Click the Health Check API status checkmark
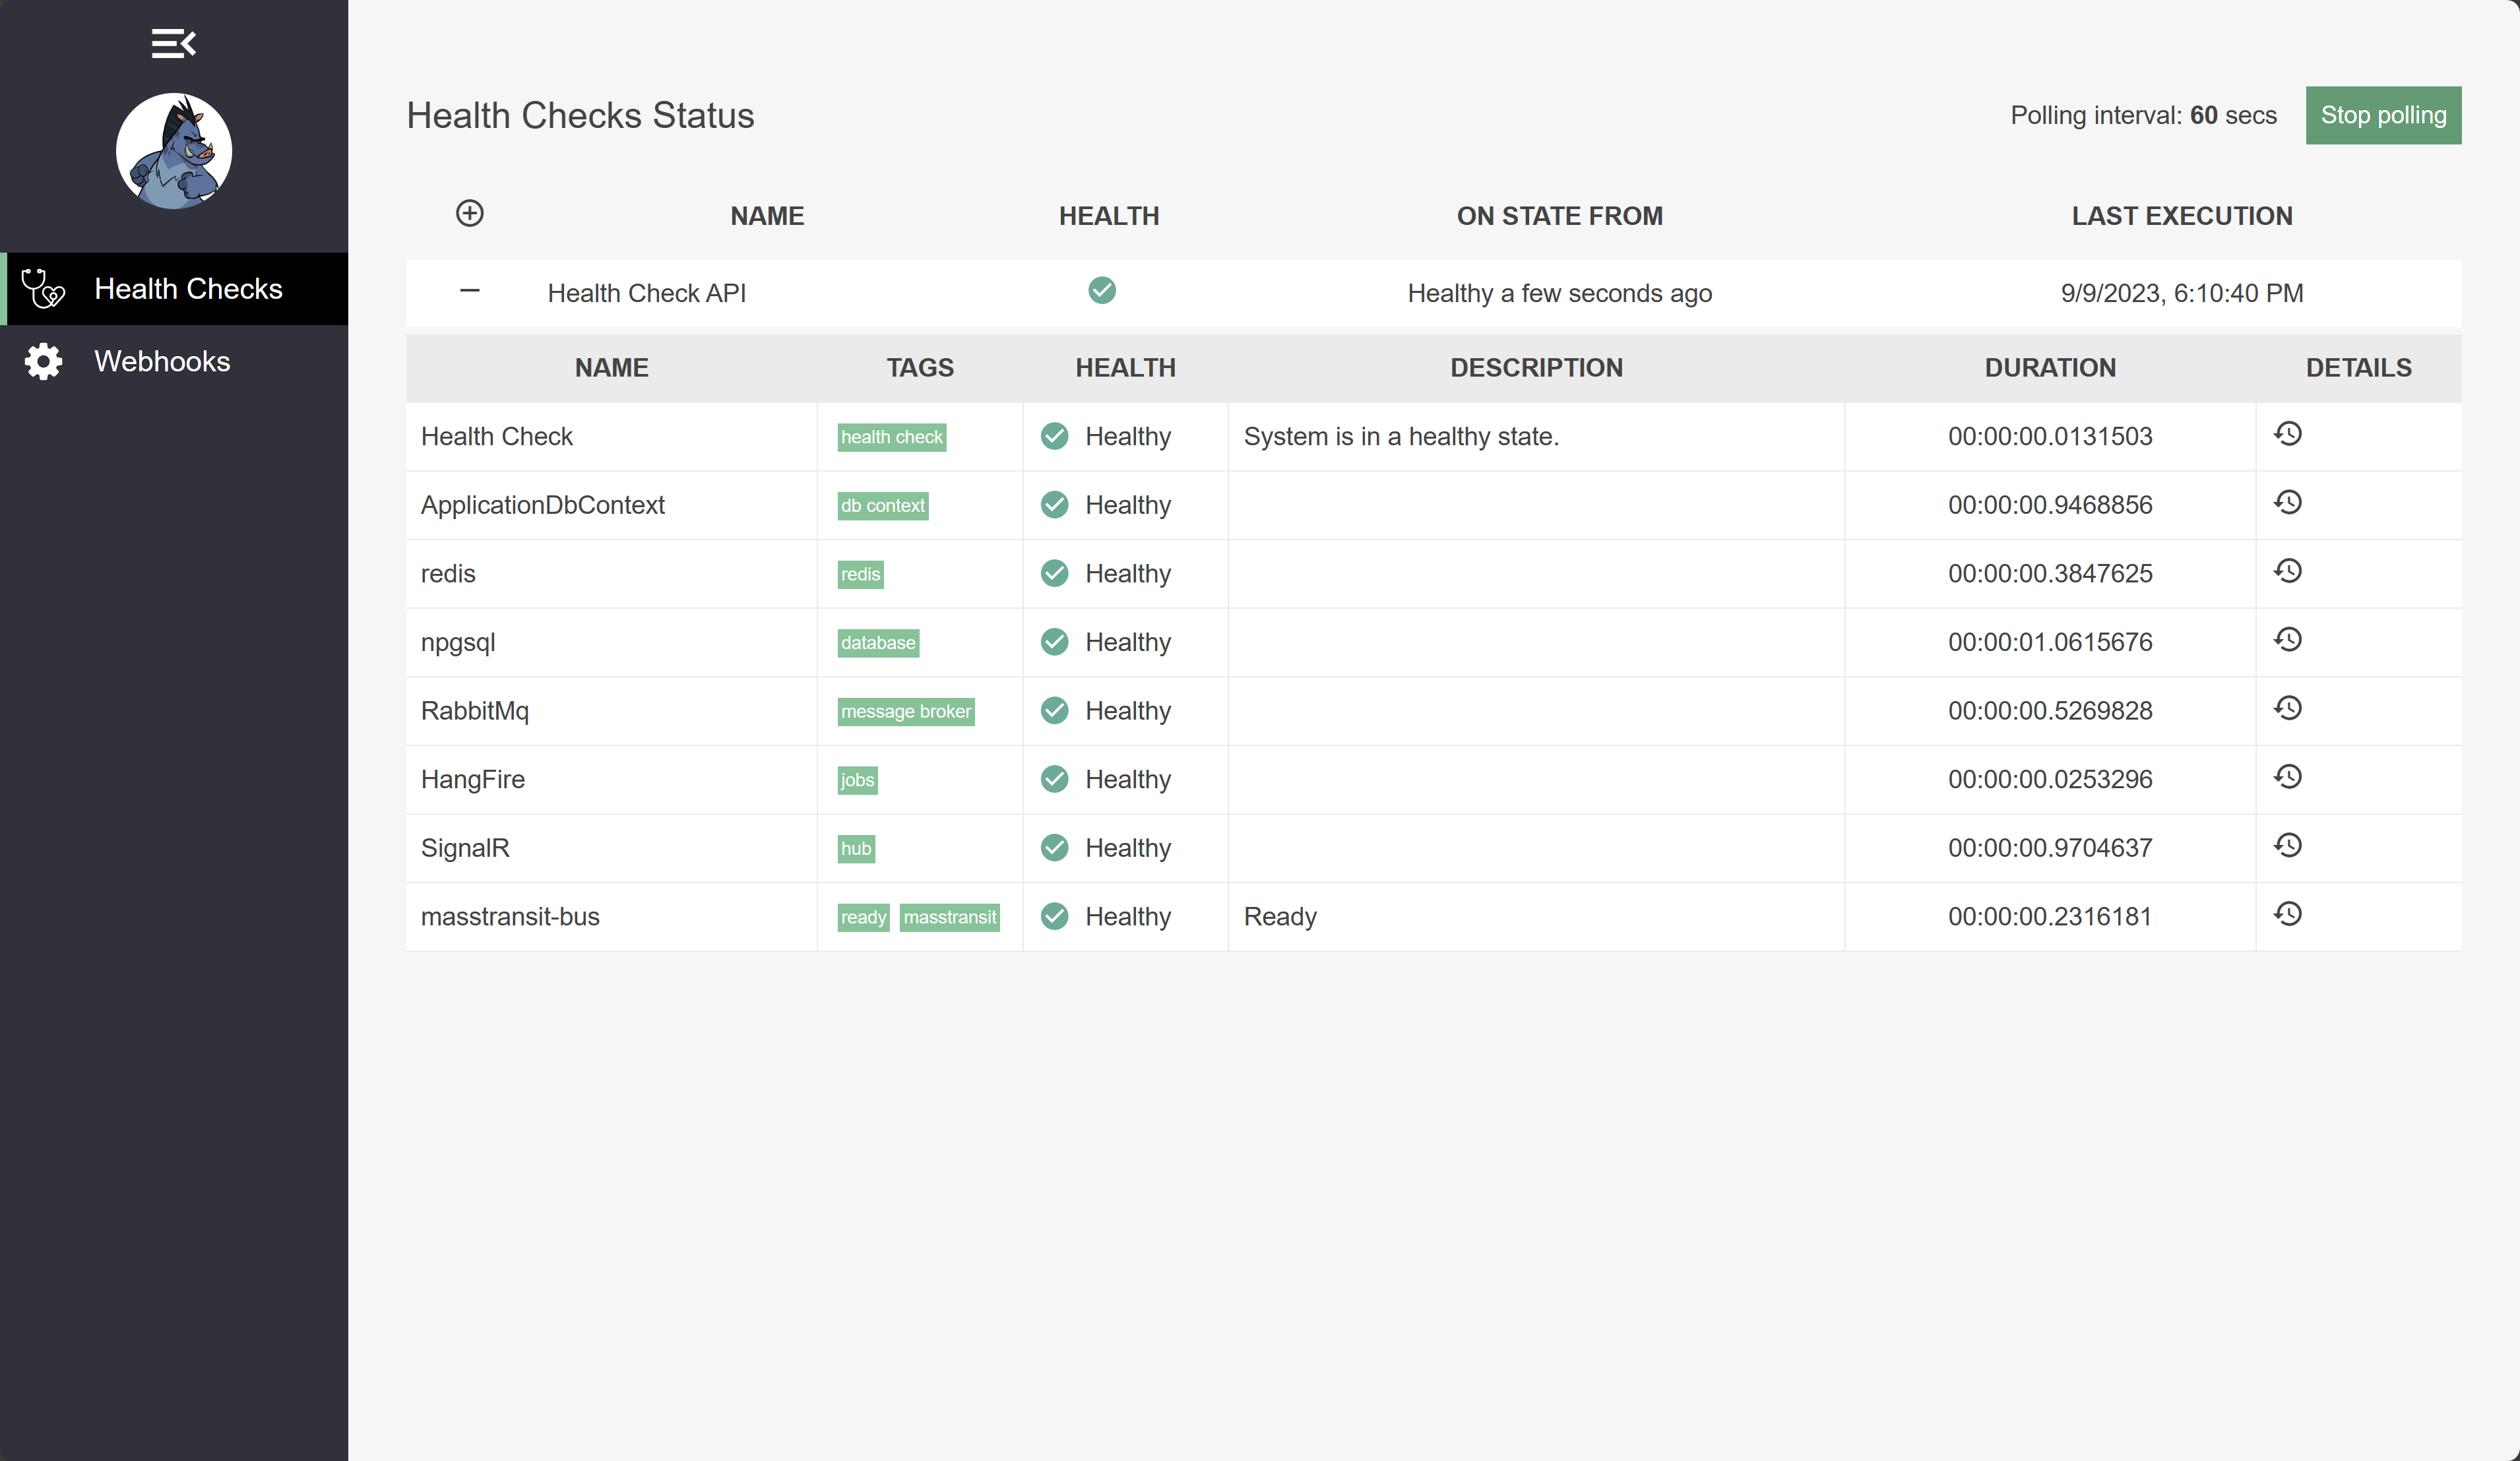The image size is (2520, 1461). click(1101, 291)
